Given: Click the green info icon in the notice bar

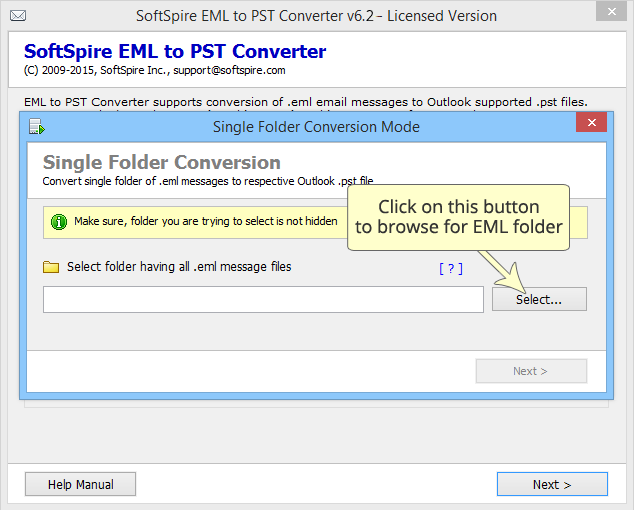Looking at the screenshot, I should pyautogui.click(x=59, y=222).
